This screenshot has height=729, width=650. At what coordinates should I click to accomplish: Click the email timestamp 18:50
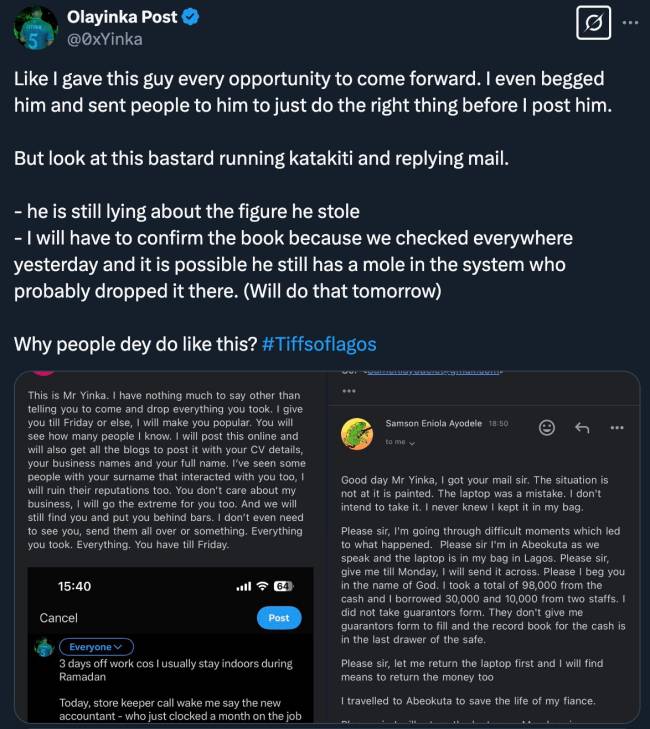498,424
